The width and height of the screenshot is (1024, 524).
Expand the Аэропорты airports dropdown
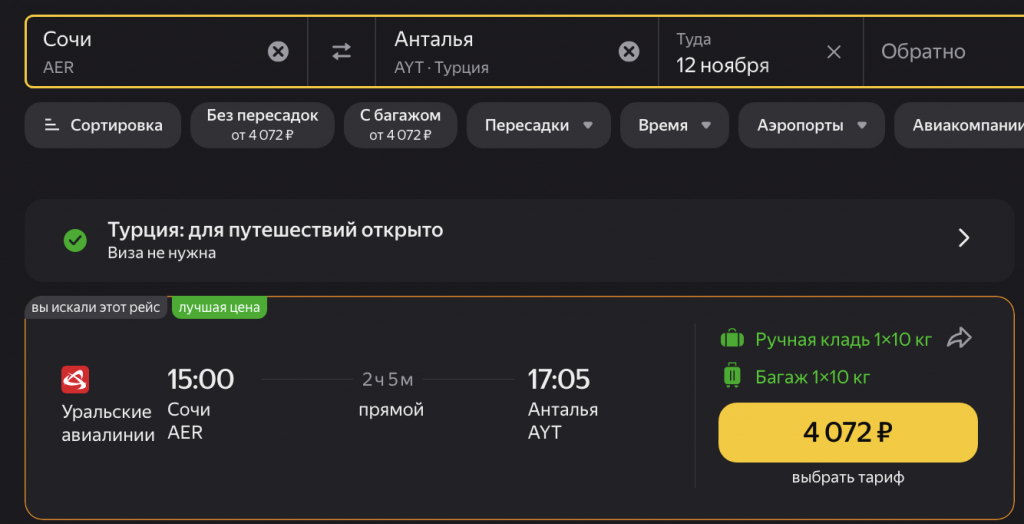click(811, 125)
